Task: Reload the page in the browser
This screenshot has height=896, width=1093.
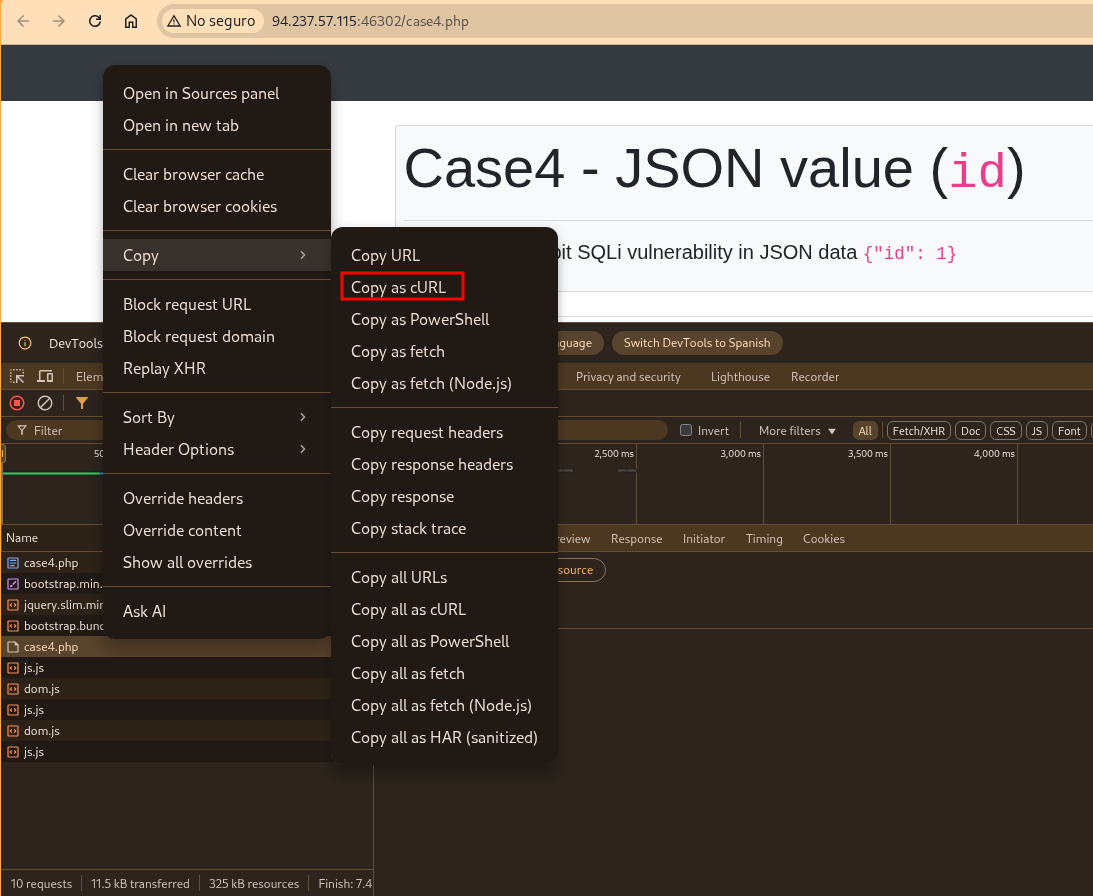Action: point(95,21)
